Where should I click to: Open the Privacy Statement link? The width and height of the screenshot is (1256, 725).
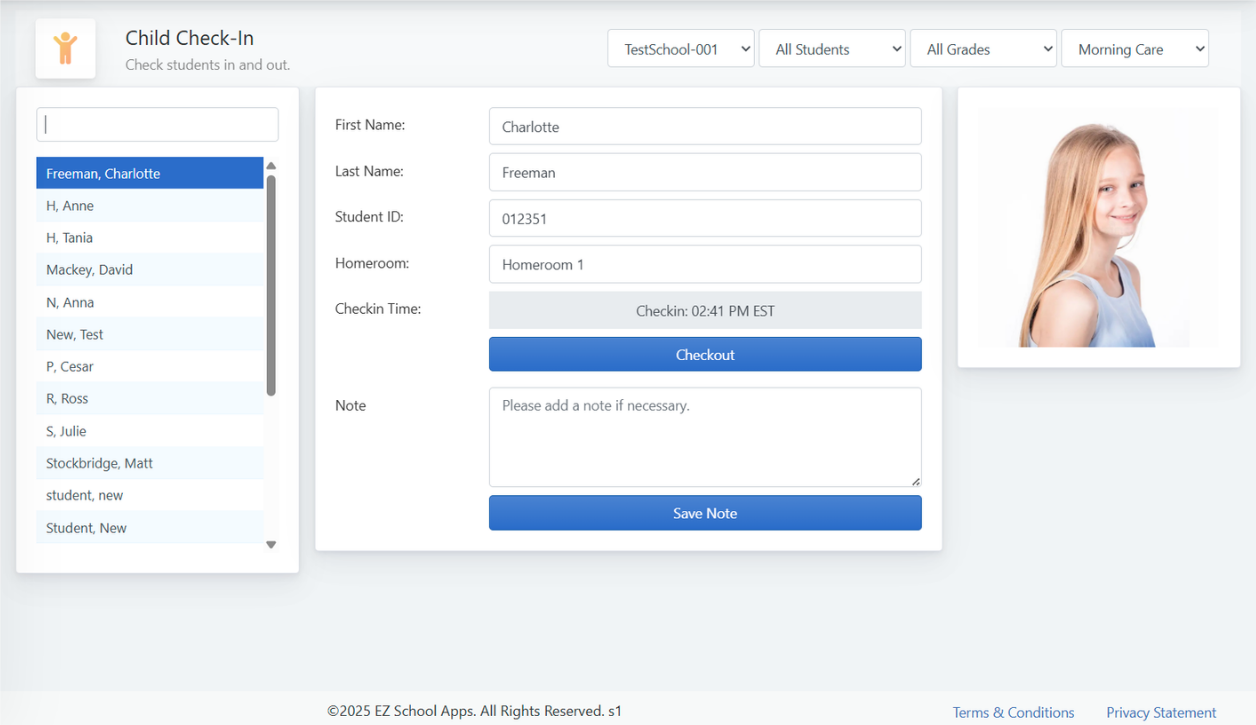(x=1161, y=712)
